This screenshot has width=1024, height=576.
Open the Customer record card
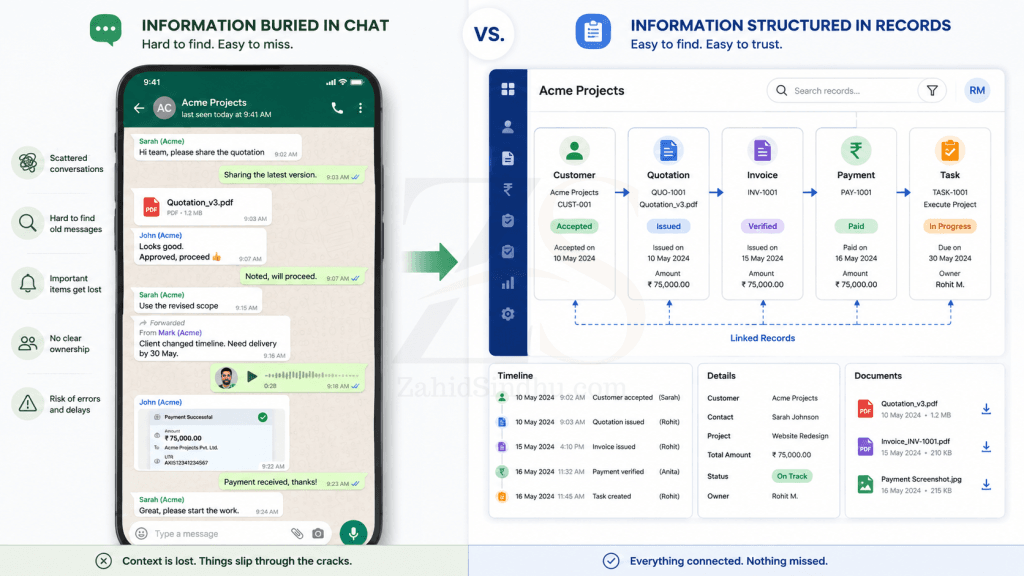tap(574, 214)
